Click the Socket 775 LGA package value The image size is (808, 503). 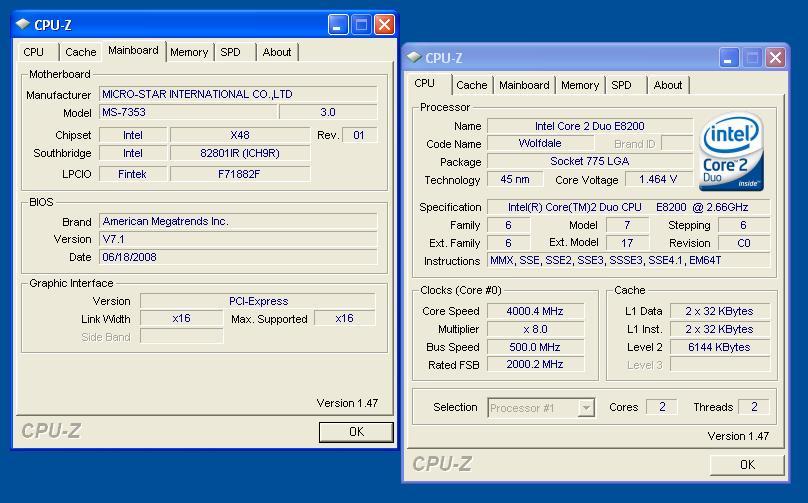coord(590,161)
